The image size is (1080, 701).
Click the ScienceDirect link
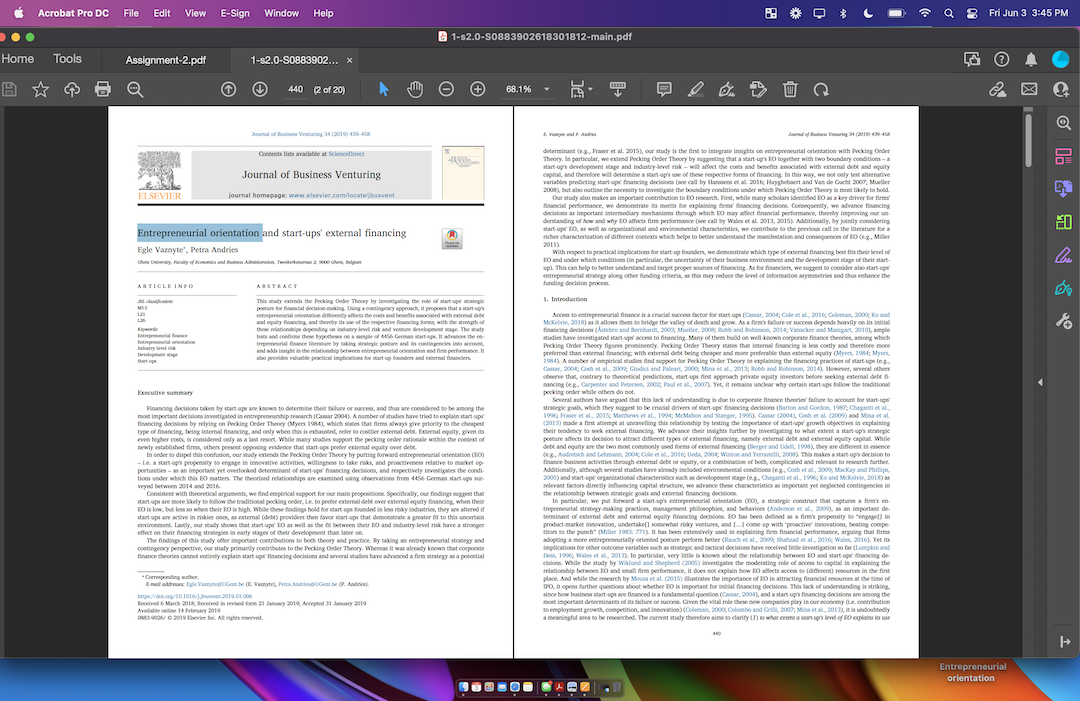(346, 154)
